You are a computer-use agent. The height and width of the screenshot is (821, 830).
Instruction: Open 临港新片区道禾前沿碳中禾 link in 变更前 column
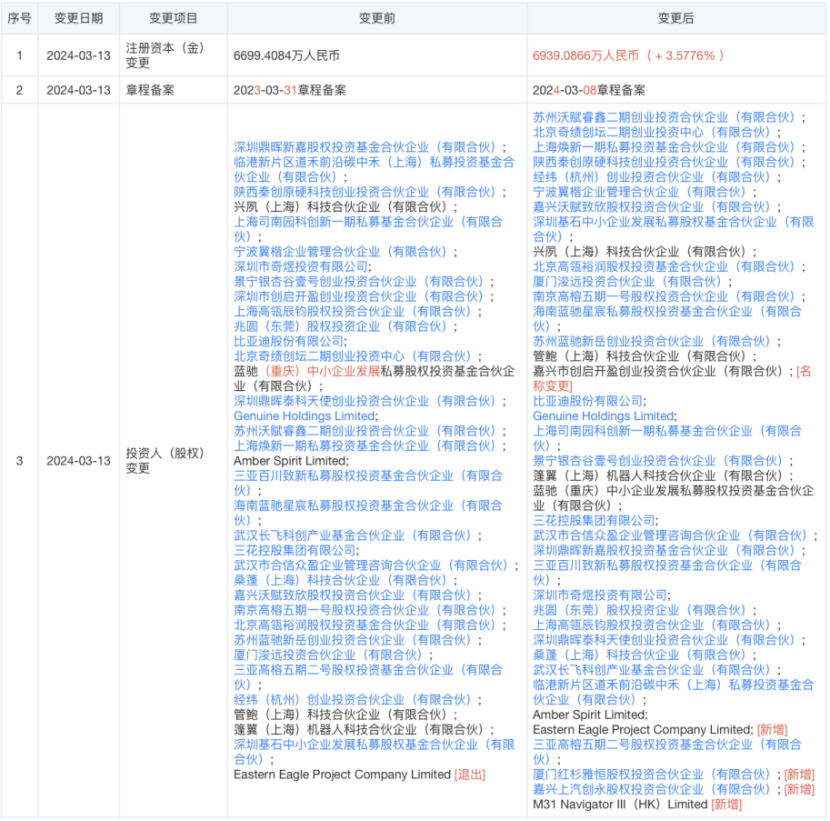(374, 169)
